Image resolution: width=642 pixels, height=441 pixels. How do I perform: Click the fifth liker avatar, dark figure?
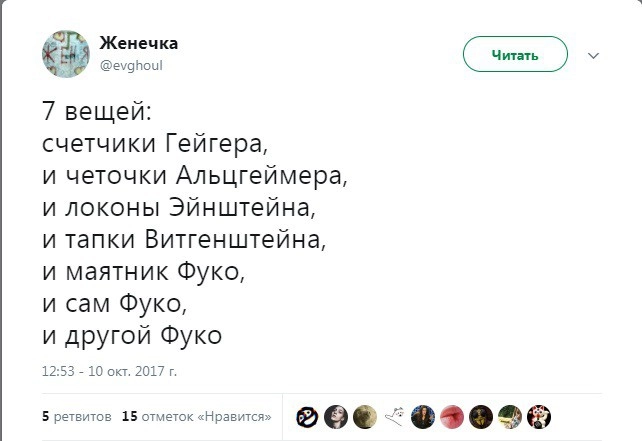tap(423, 416)
